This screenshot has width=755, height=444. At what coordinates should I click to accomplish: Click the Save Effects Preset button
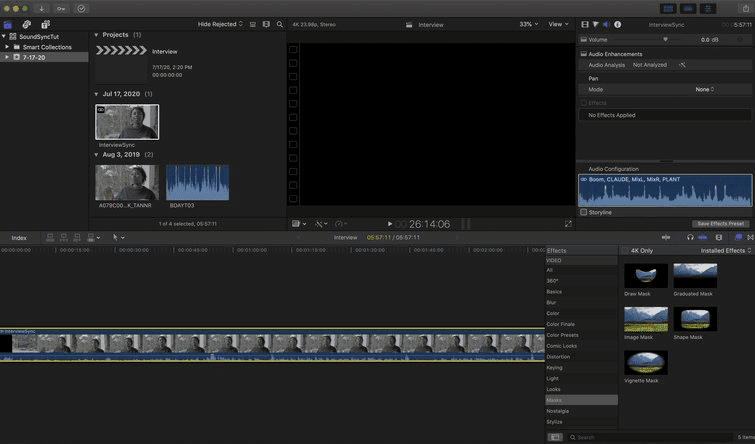pyautogui.click(x=720, y=223)
